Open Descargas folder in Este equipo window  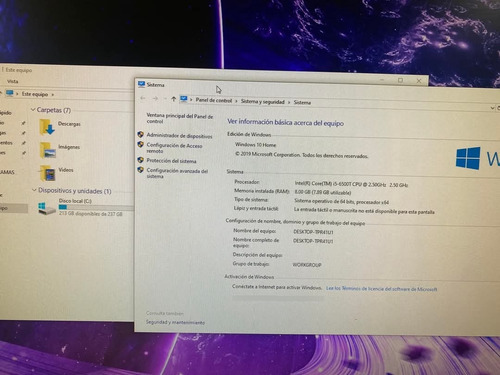tap(60, 127)
